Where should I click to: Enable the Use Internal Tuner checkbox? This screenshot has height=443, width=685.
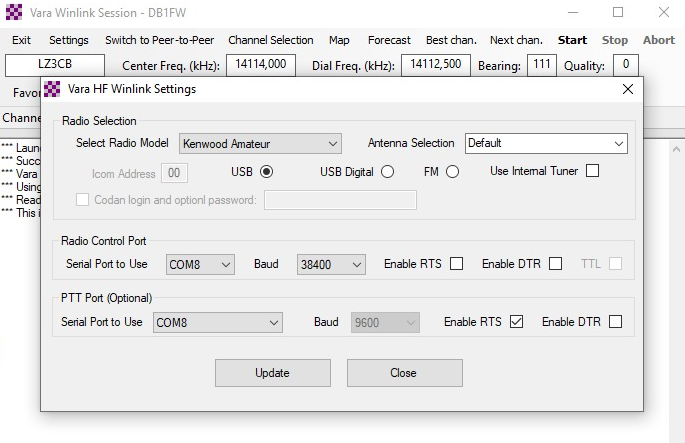[592, 171]
